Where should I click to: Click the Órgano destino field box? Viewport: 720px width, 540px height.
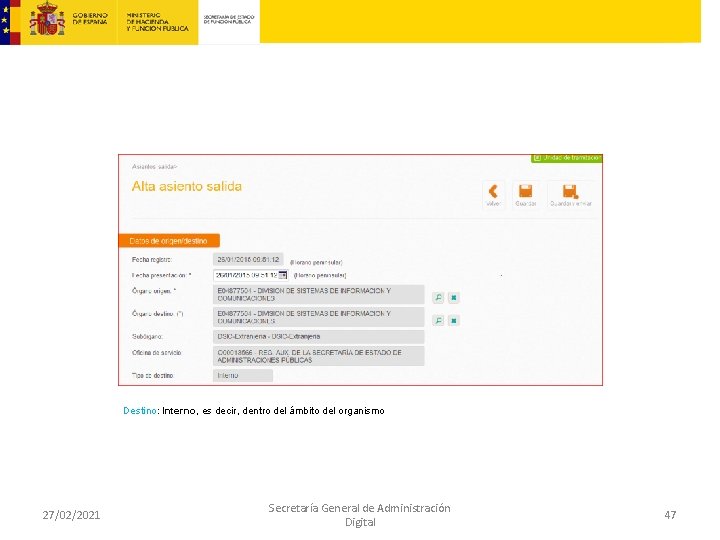click(319, 317)
